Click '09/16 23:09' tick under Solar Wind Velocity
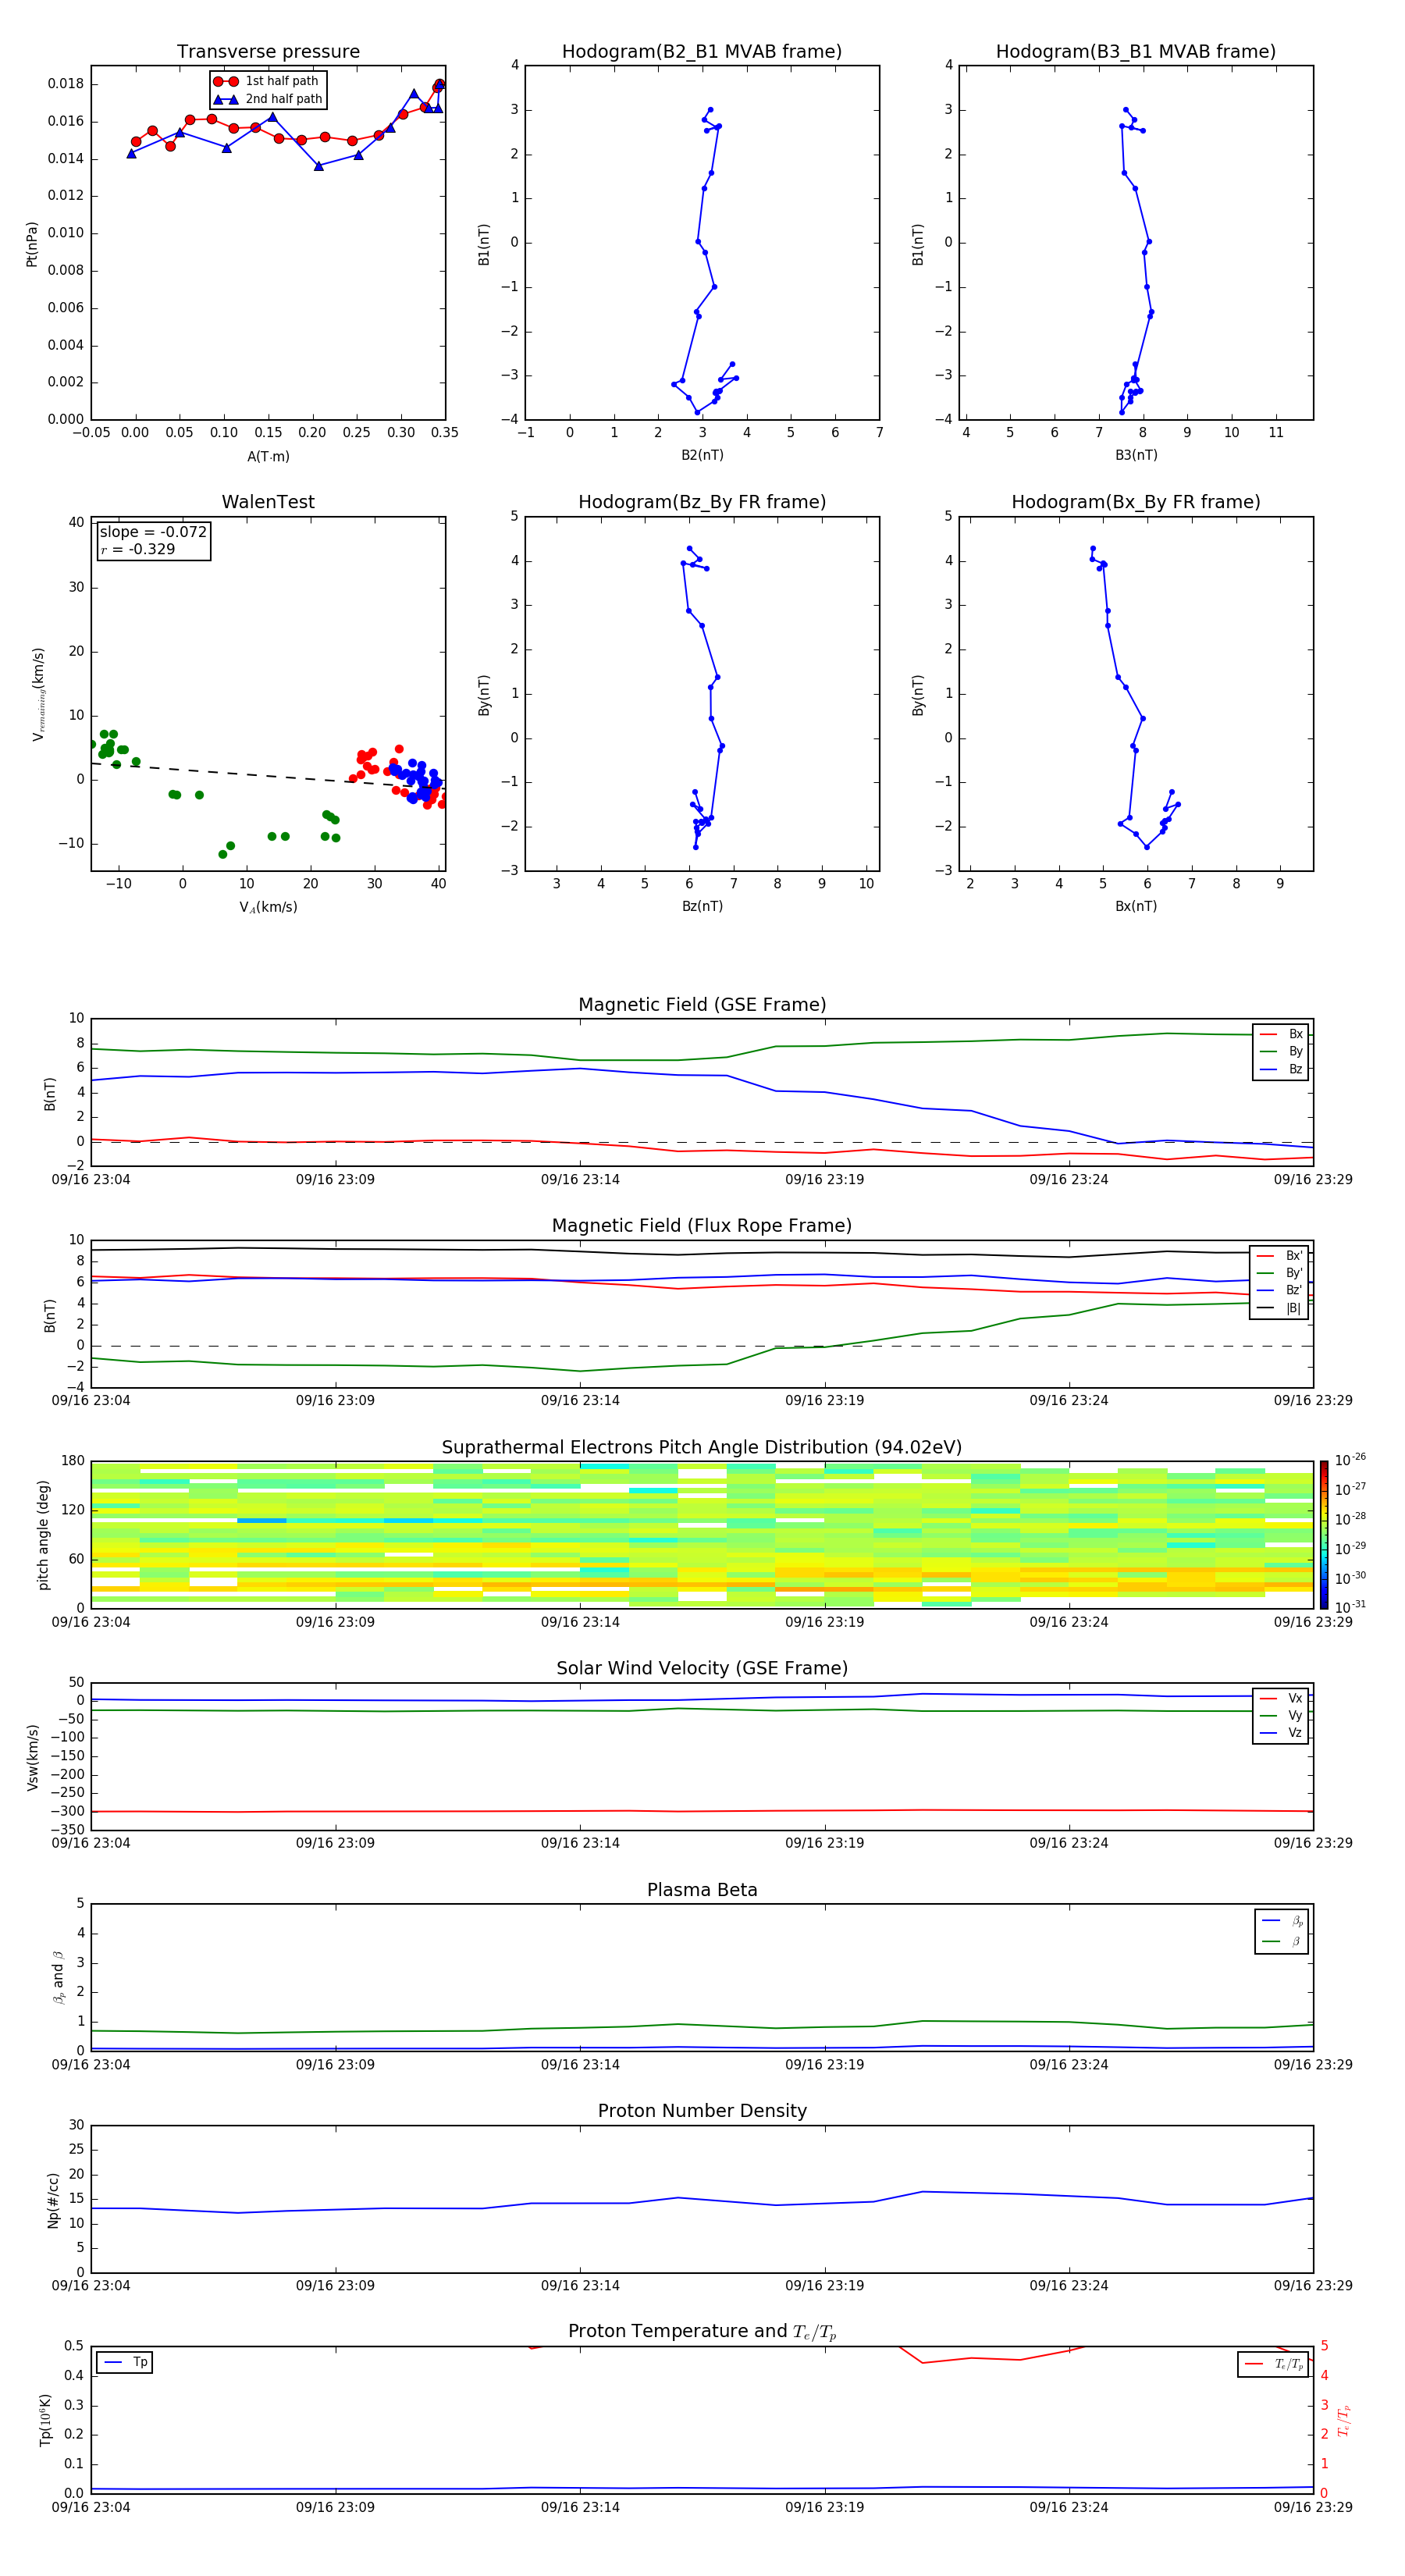1405x2576 pixels. pos(335,1843)
